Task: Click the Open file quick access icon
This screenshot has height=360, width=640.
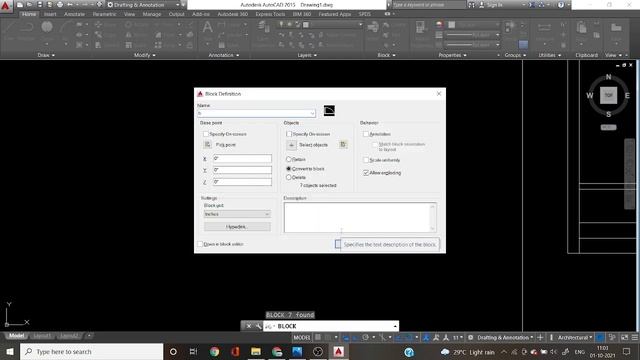Action: [29, 4]
